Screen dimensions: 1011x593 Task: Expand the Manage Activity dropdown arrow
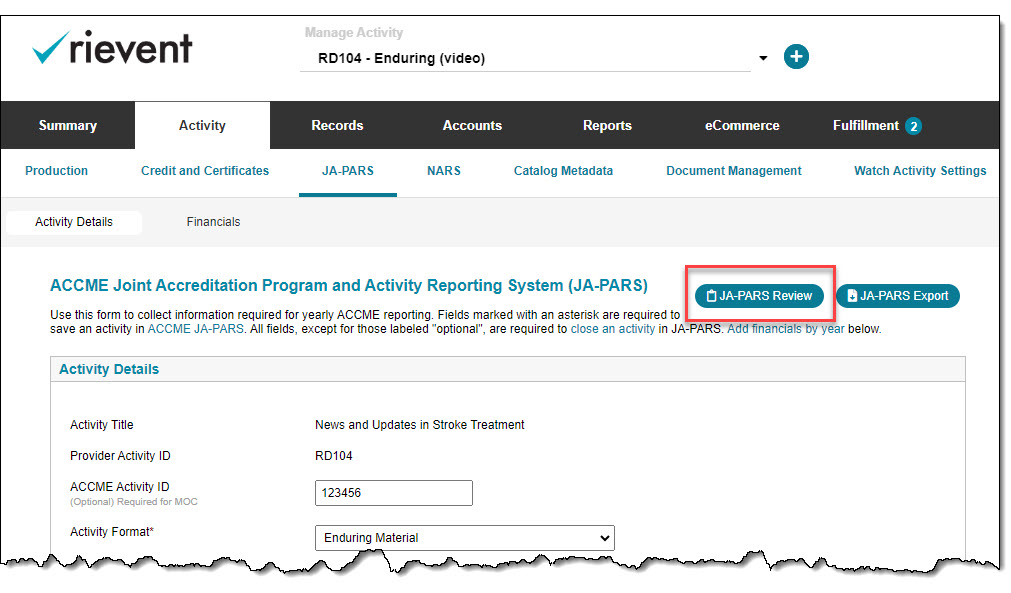763,58
